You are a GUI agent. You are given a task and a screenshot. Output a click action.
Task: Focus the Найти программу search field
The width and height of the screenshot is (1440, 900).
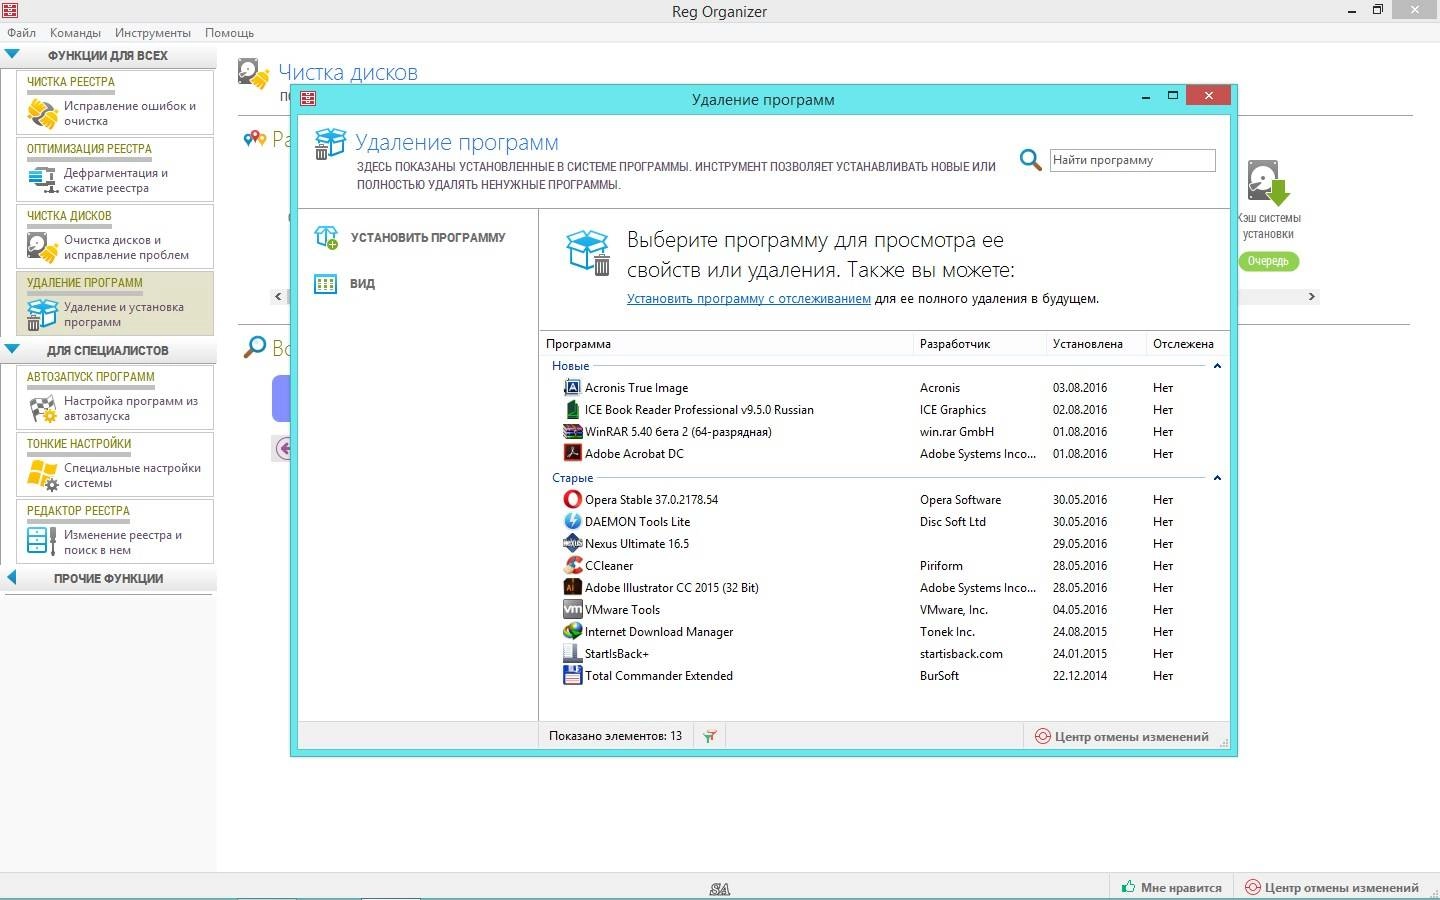point(1132,160)
